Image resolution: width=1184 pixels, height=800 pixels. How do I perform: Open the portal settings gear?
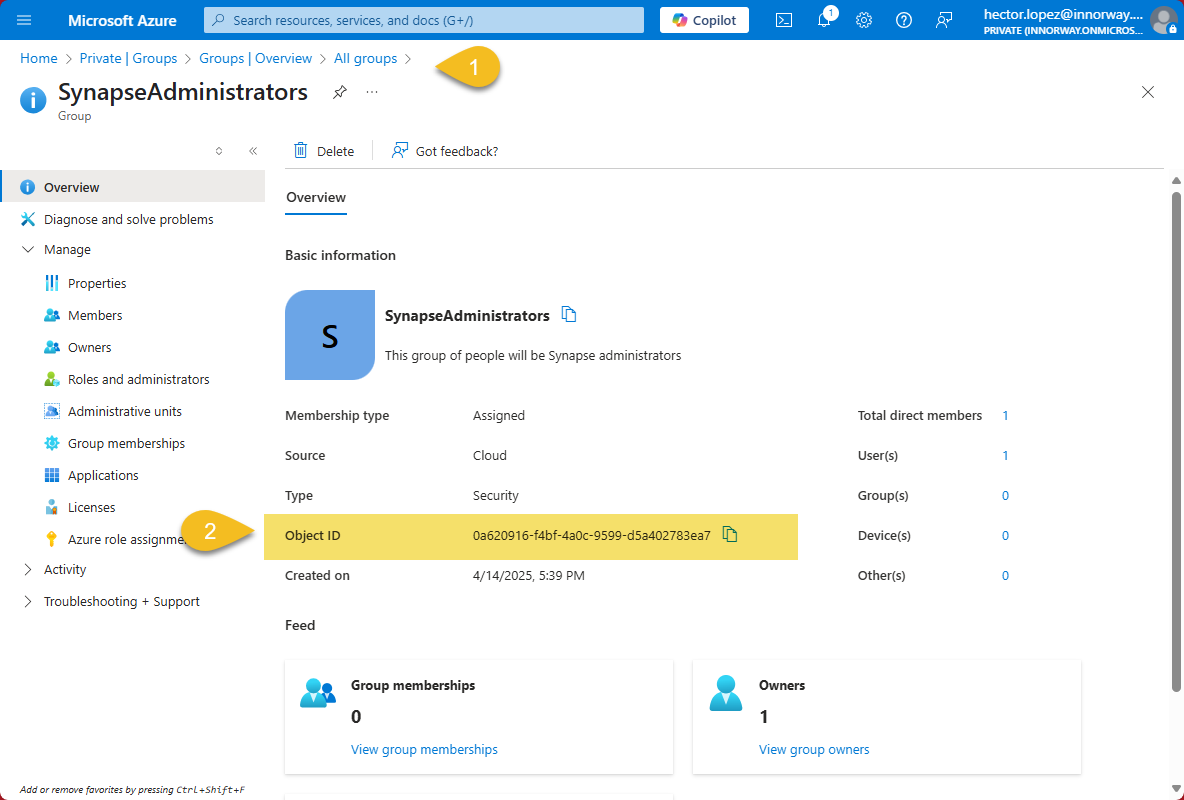(x=864, y=19)
